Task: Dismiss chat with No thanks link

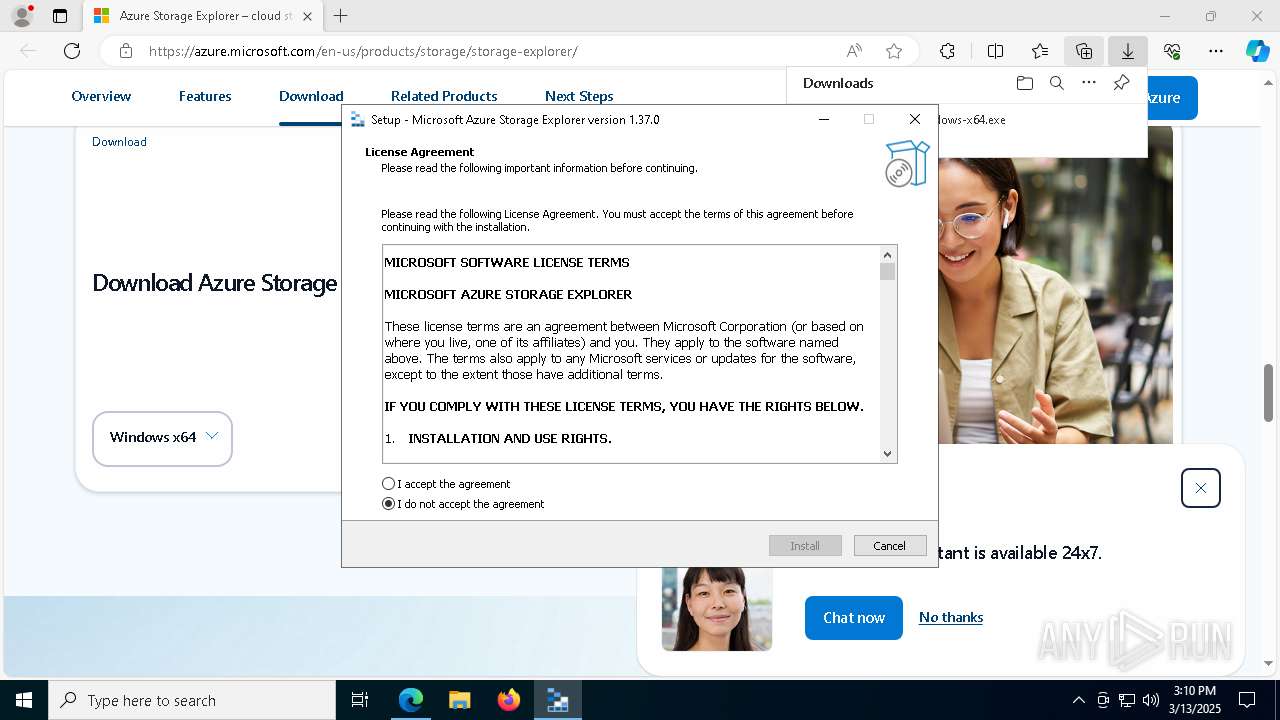Action: pos(951,617)
